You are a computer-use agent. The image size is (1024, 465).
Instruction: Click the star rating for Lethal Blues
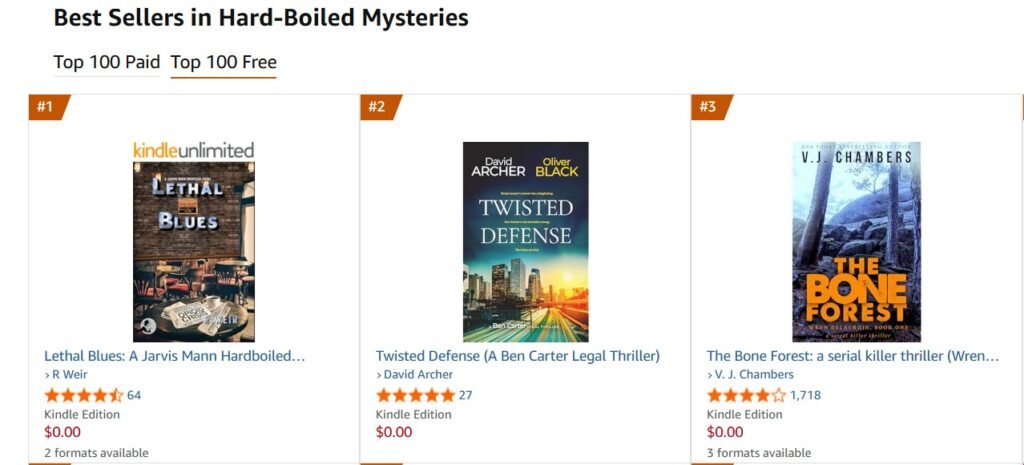84,395
